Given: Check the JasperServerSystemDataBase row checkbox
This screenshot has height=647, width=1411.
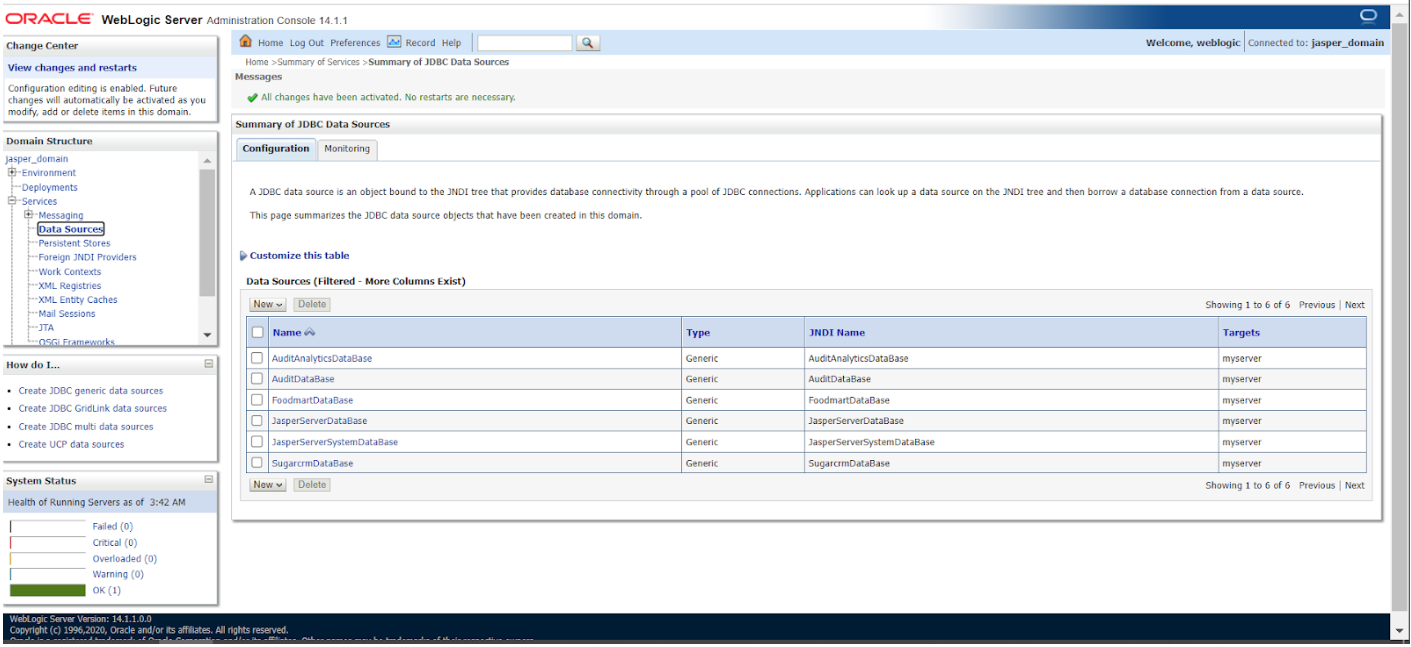Looking at the screenshot, I should point(257,442).
